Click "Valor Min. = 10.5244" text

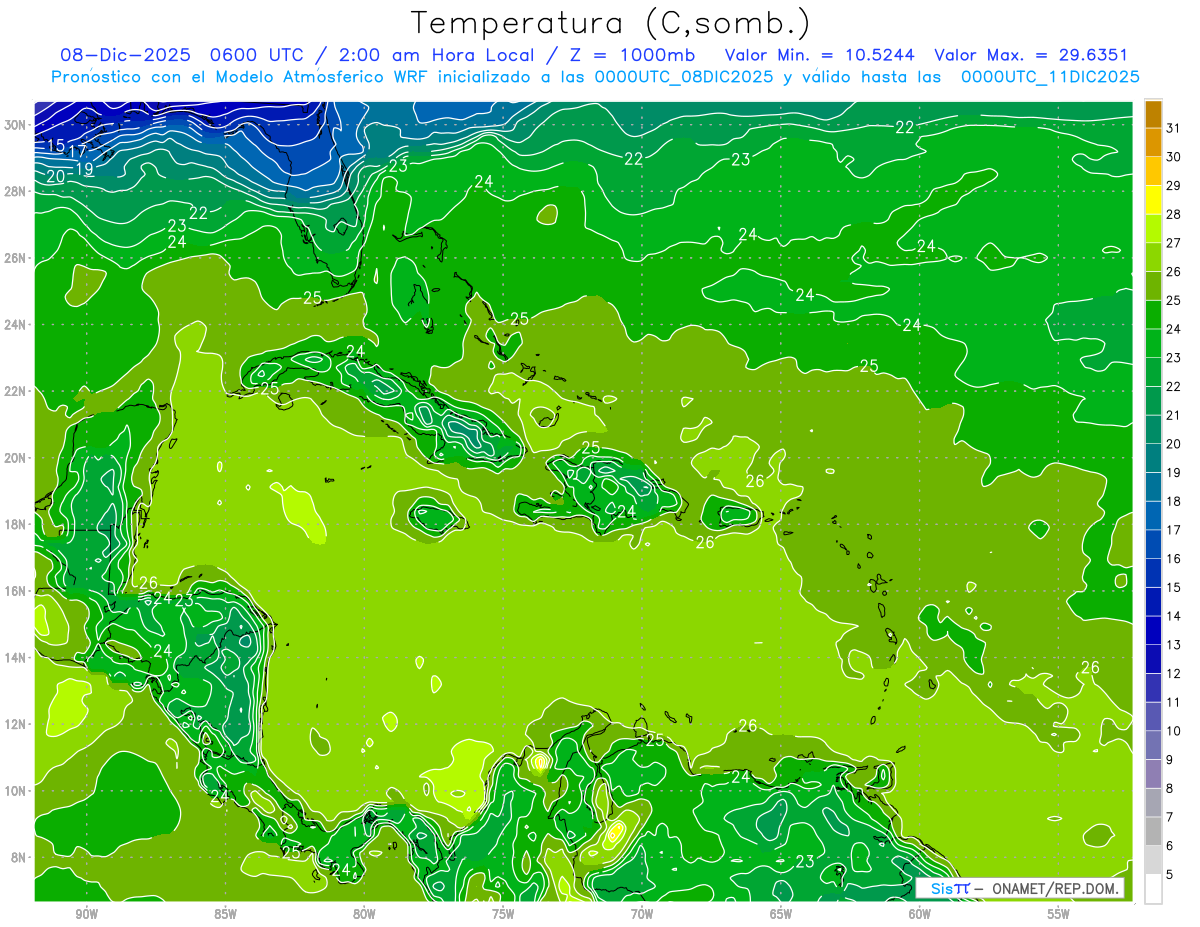click(x=819, y=55)
